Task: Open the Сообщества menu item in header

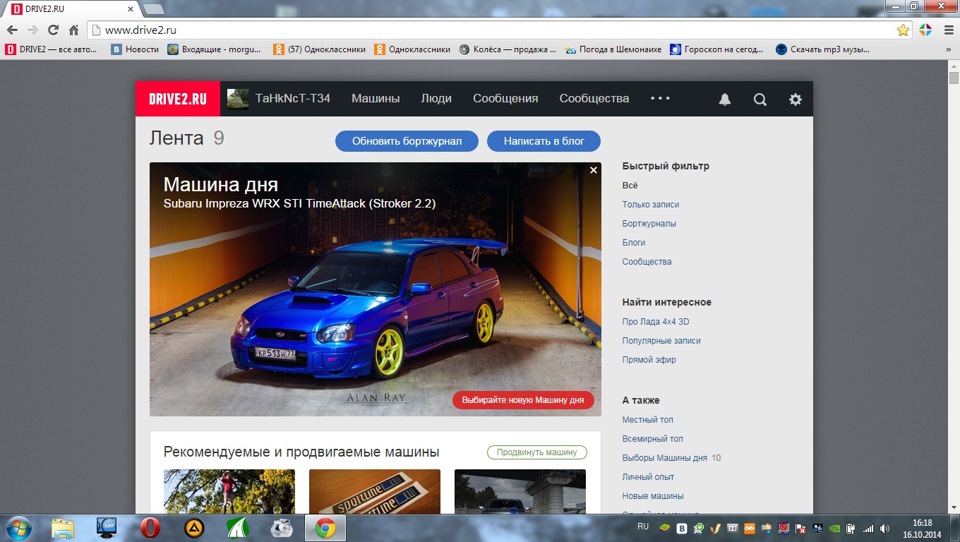Action: click(594, 99)
